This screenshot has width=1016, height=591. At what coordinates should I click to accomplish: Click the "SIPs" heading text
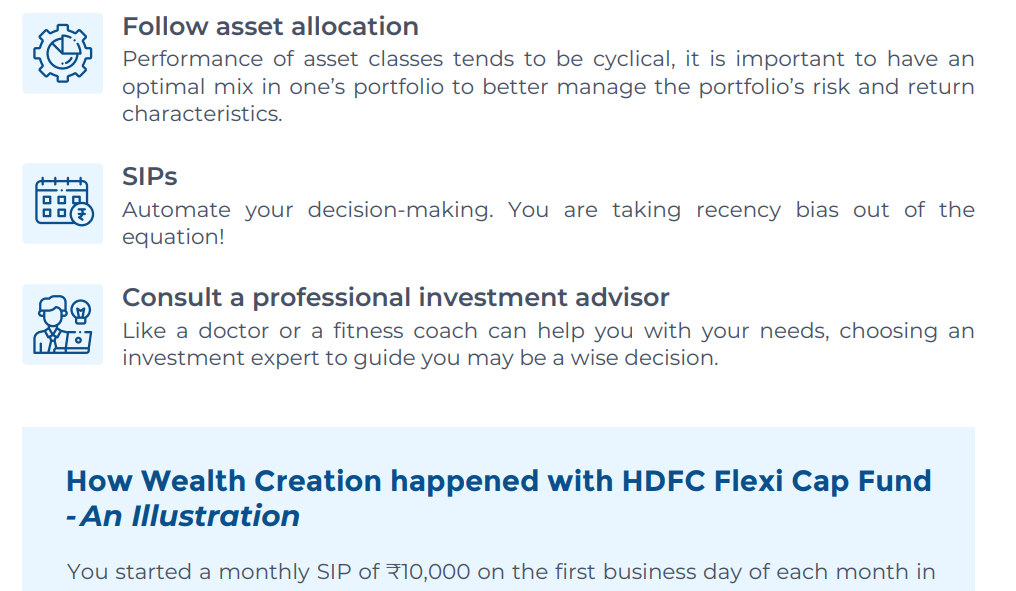(150, 177)
